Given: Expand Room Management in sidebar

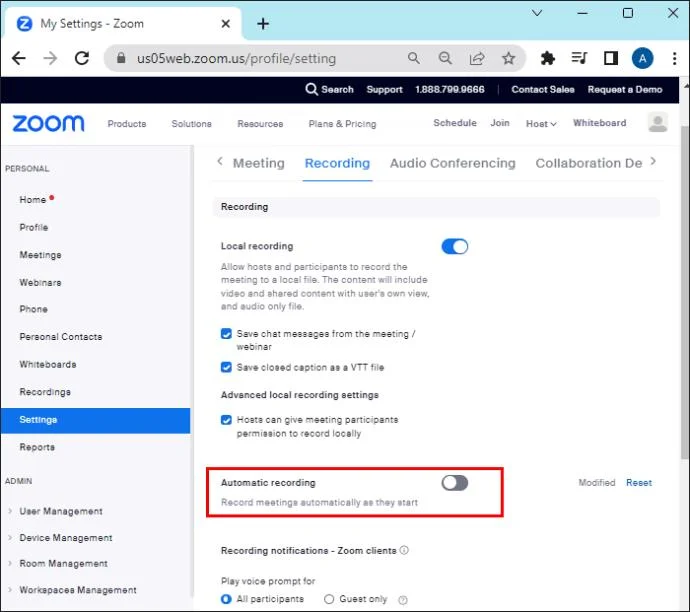Looking at the screenshot, I should (63, 564).
